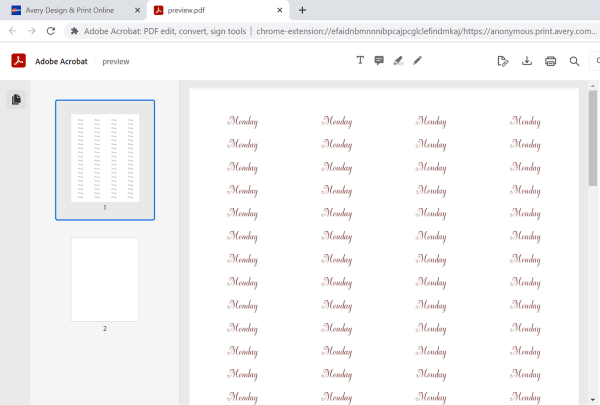Click the Adobe Acrobat logo
The image size is (600, 405).
[x=18, y=61]
